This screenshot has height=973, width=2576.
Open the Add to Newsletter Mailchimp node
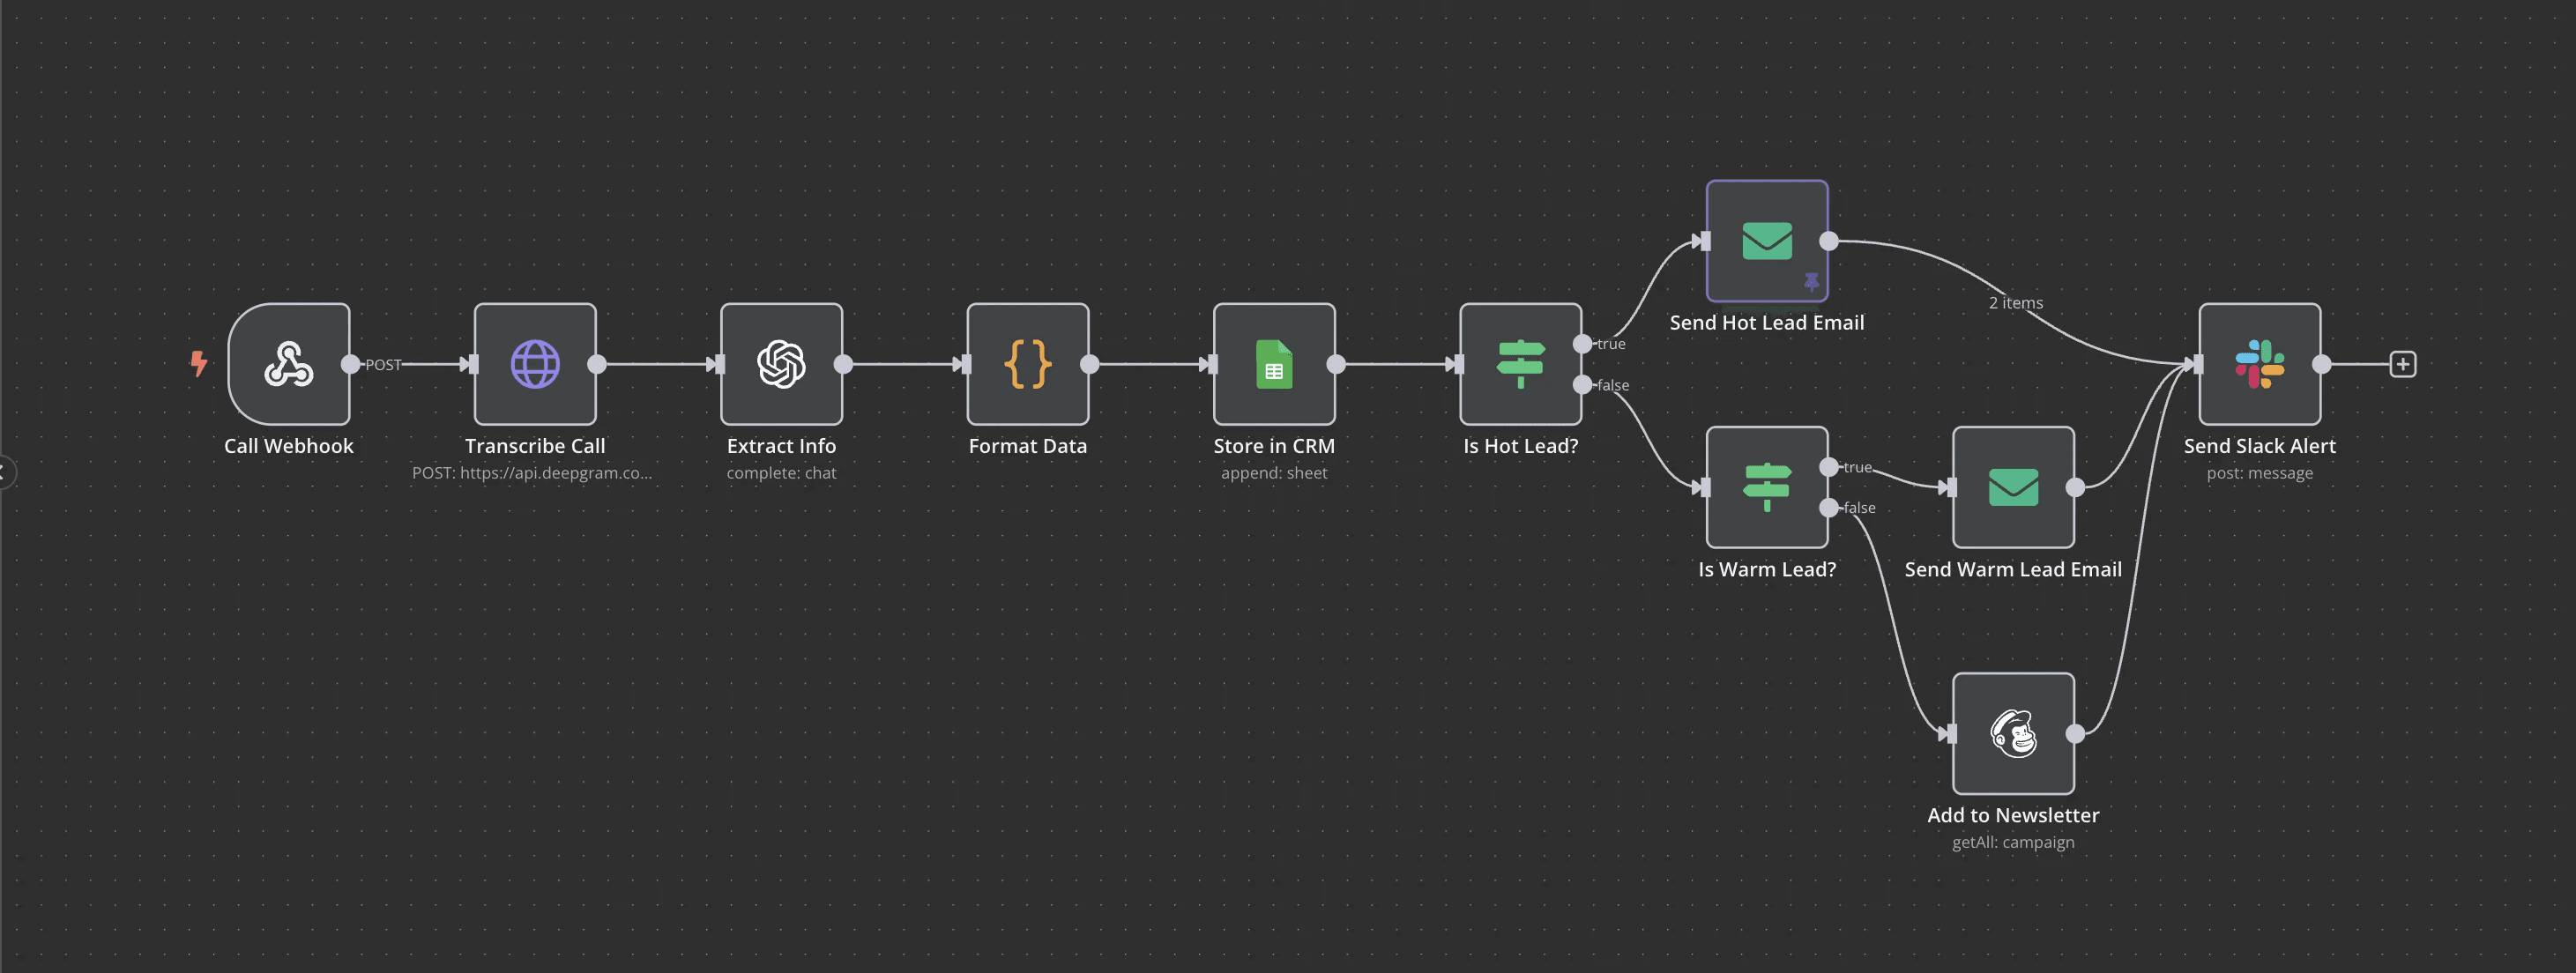coord(2013,733)
